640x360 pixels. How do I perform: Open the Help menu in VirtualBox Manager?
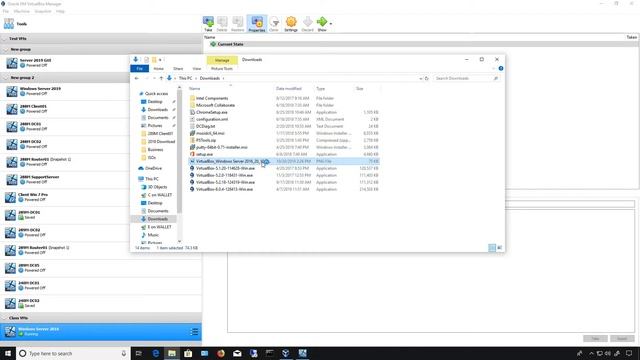click(60, 11)
